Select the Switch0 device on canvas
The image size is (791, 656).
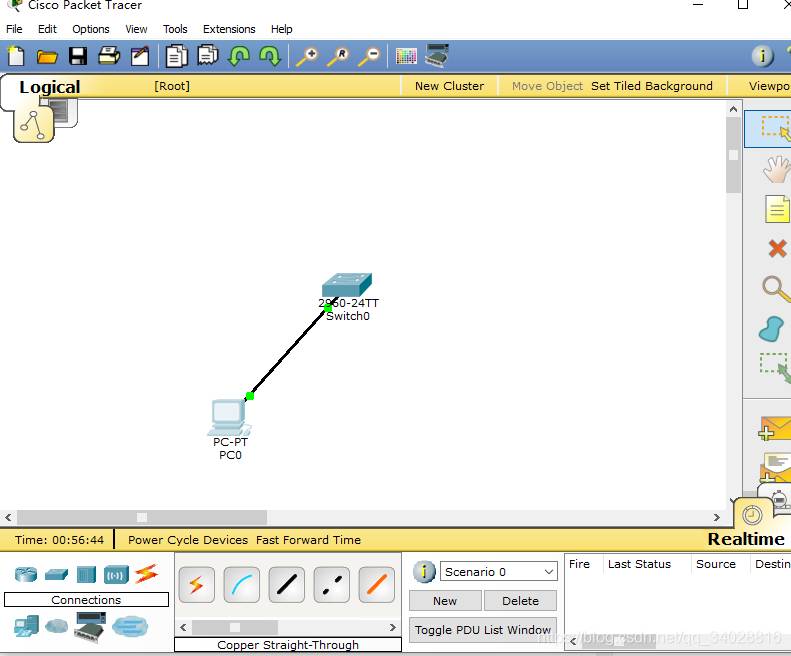pos(347,286)
